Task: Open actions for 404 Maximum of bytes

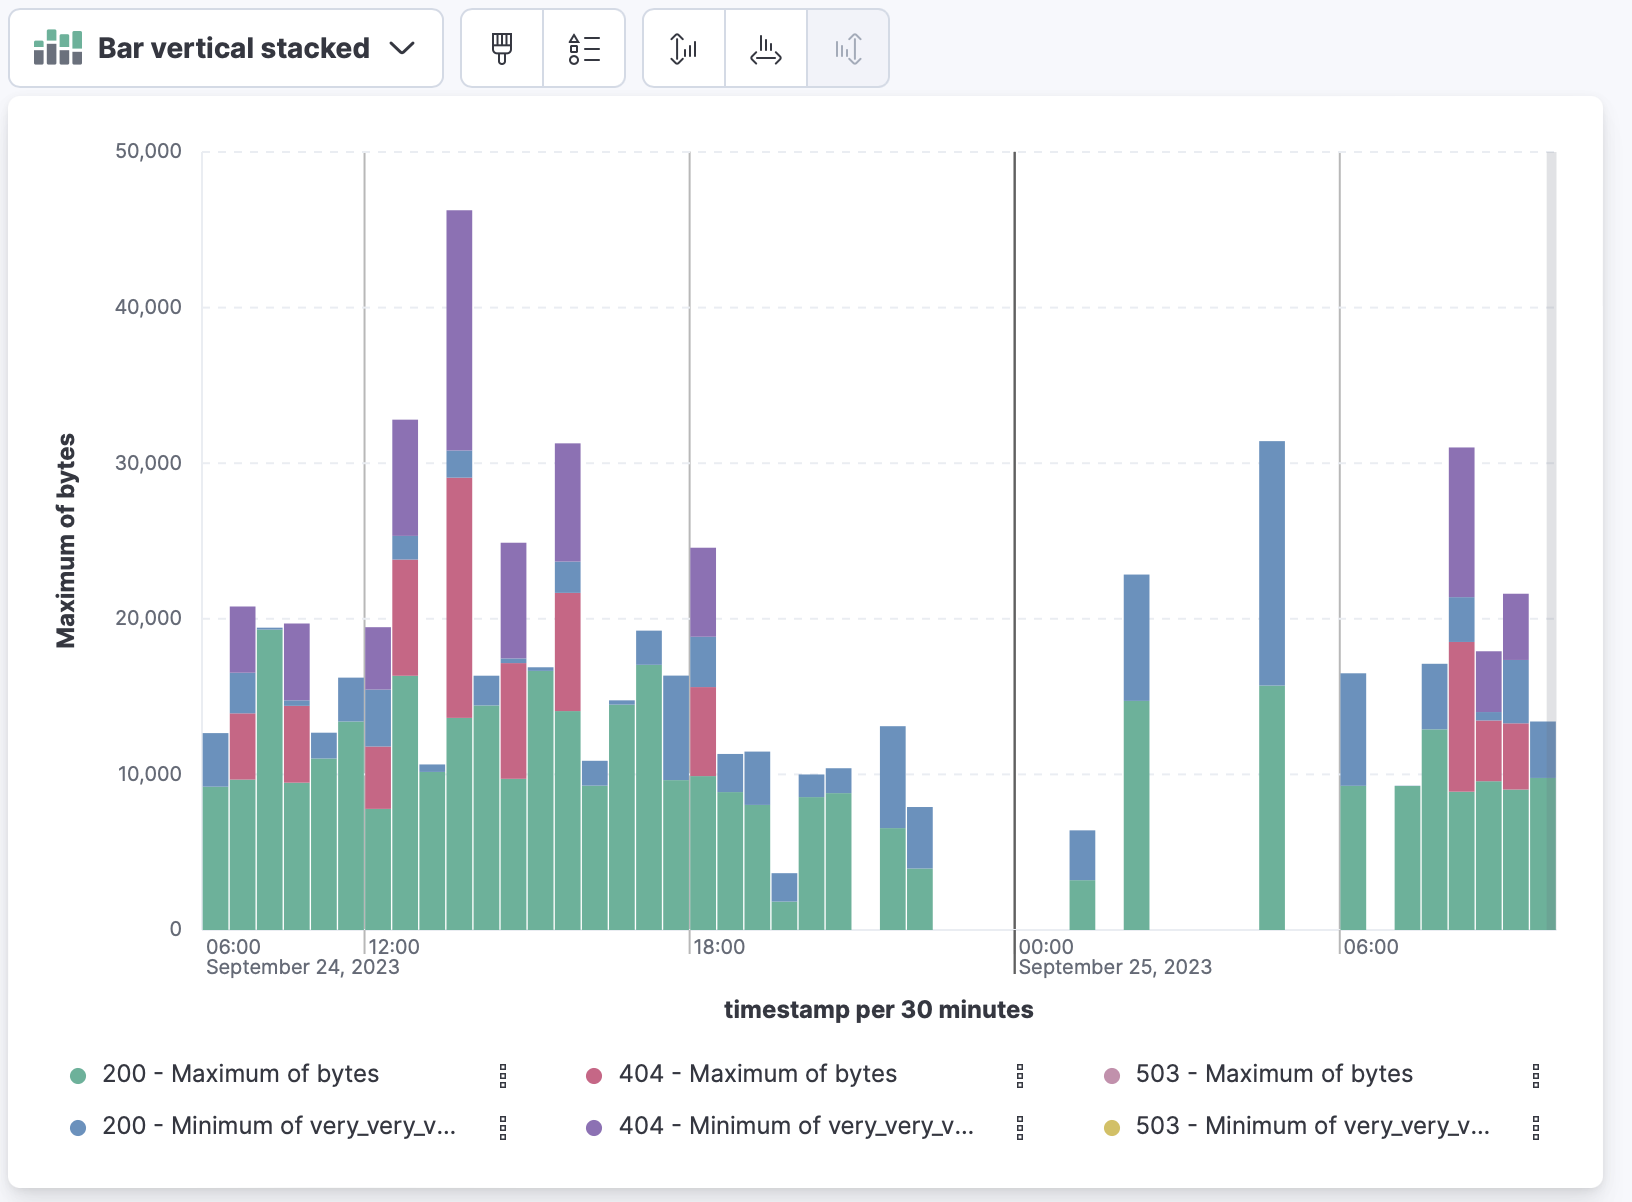Action: coord(1018,1074)
